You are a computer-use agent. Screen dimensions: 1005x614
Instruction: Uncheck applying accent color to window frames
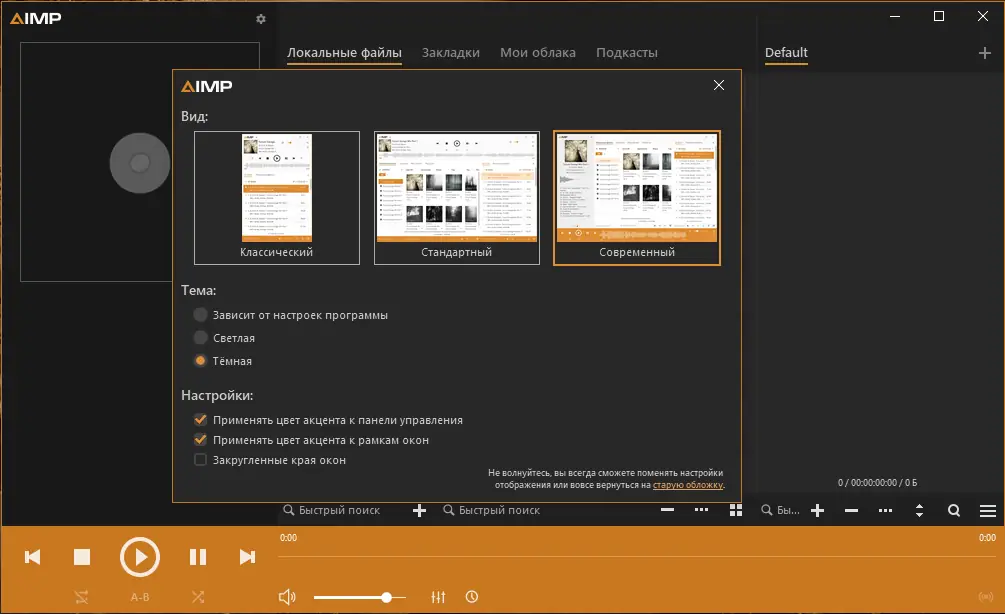click(x=200, y=439)
